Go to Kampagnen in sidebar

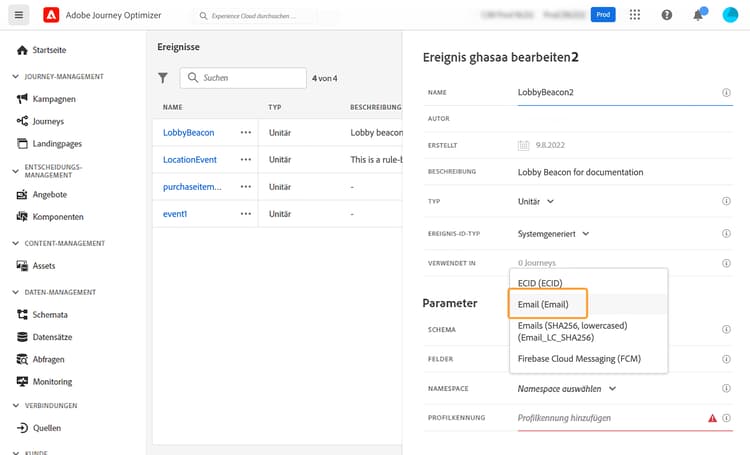53,99
